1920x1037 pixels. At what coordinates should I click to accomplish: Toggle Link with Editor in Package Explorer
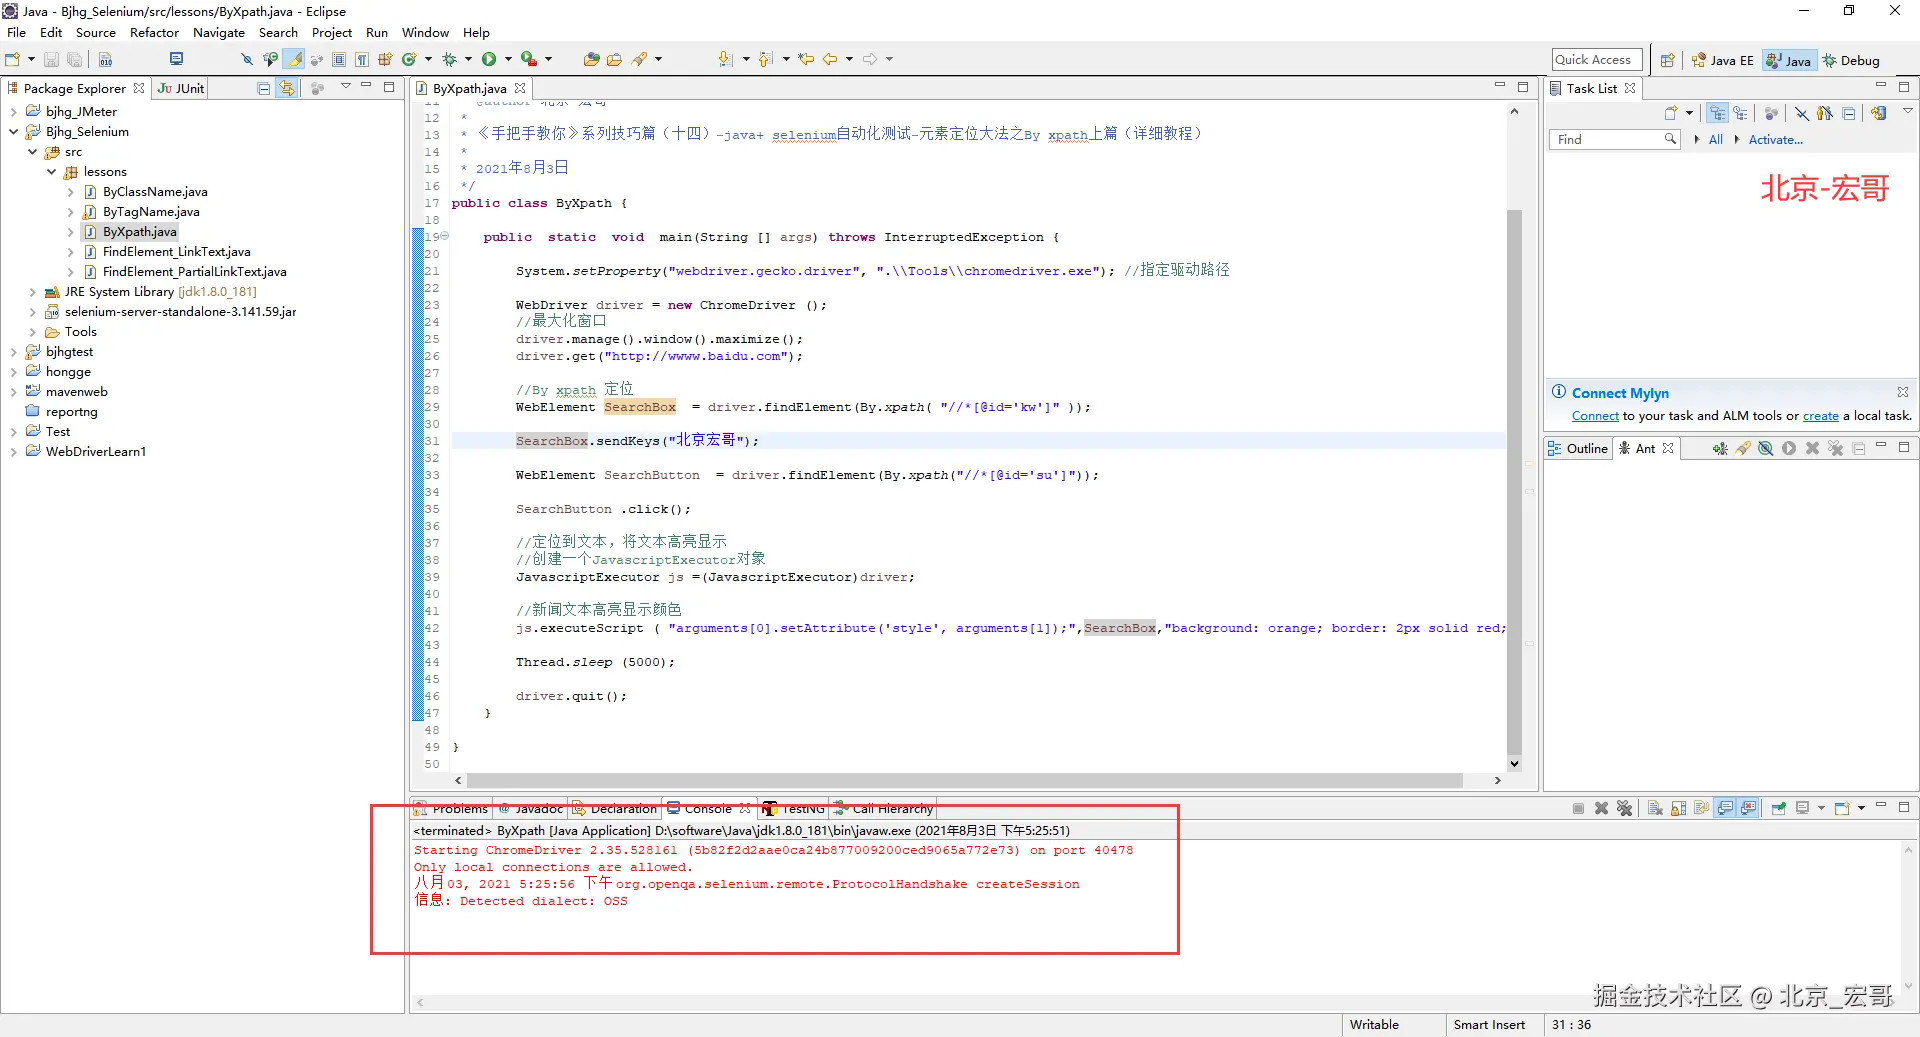287,88
